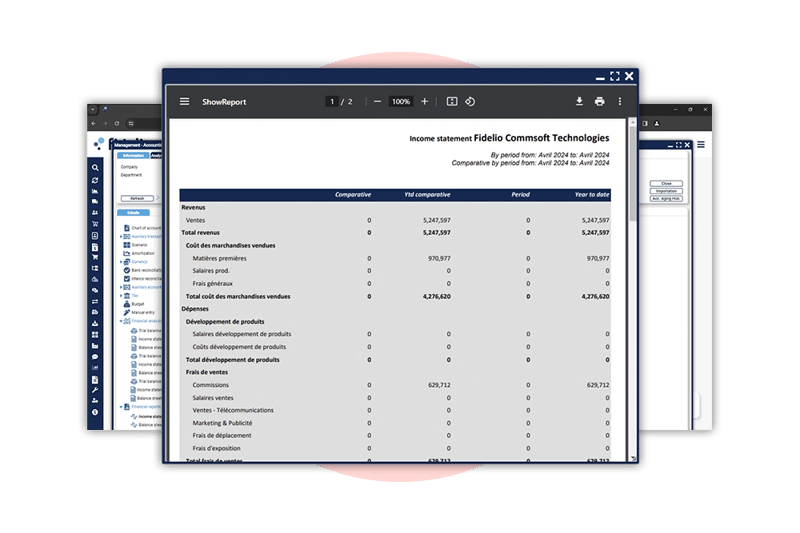Collapse the Financial reports tree node
This screenshot has height=533, width=800.
click(121, 407)
